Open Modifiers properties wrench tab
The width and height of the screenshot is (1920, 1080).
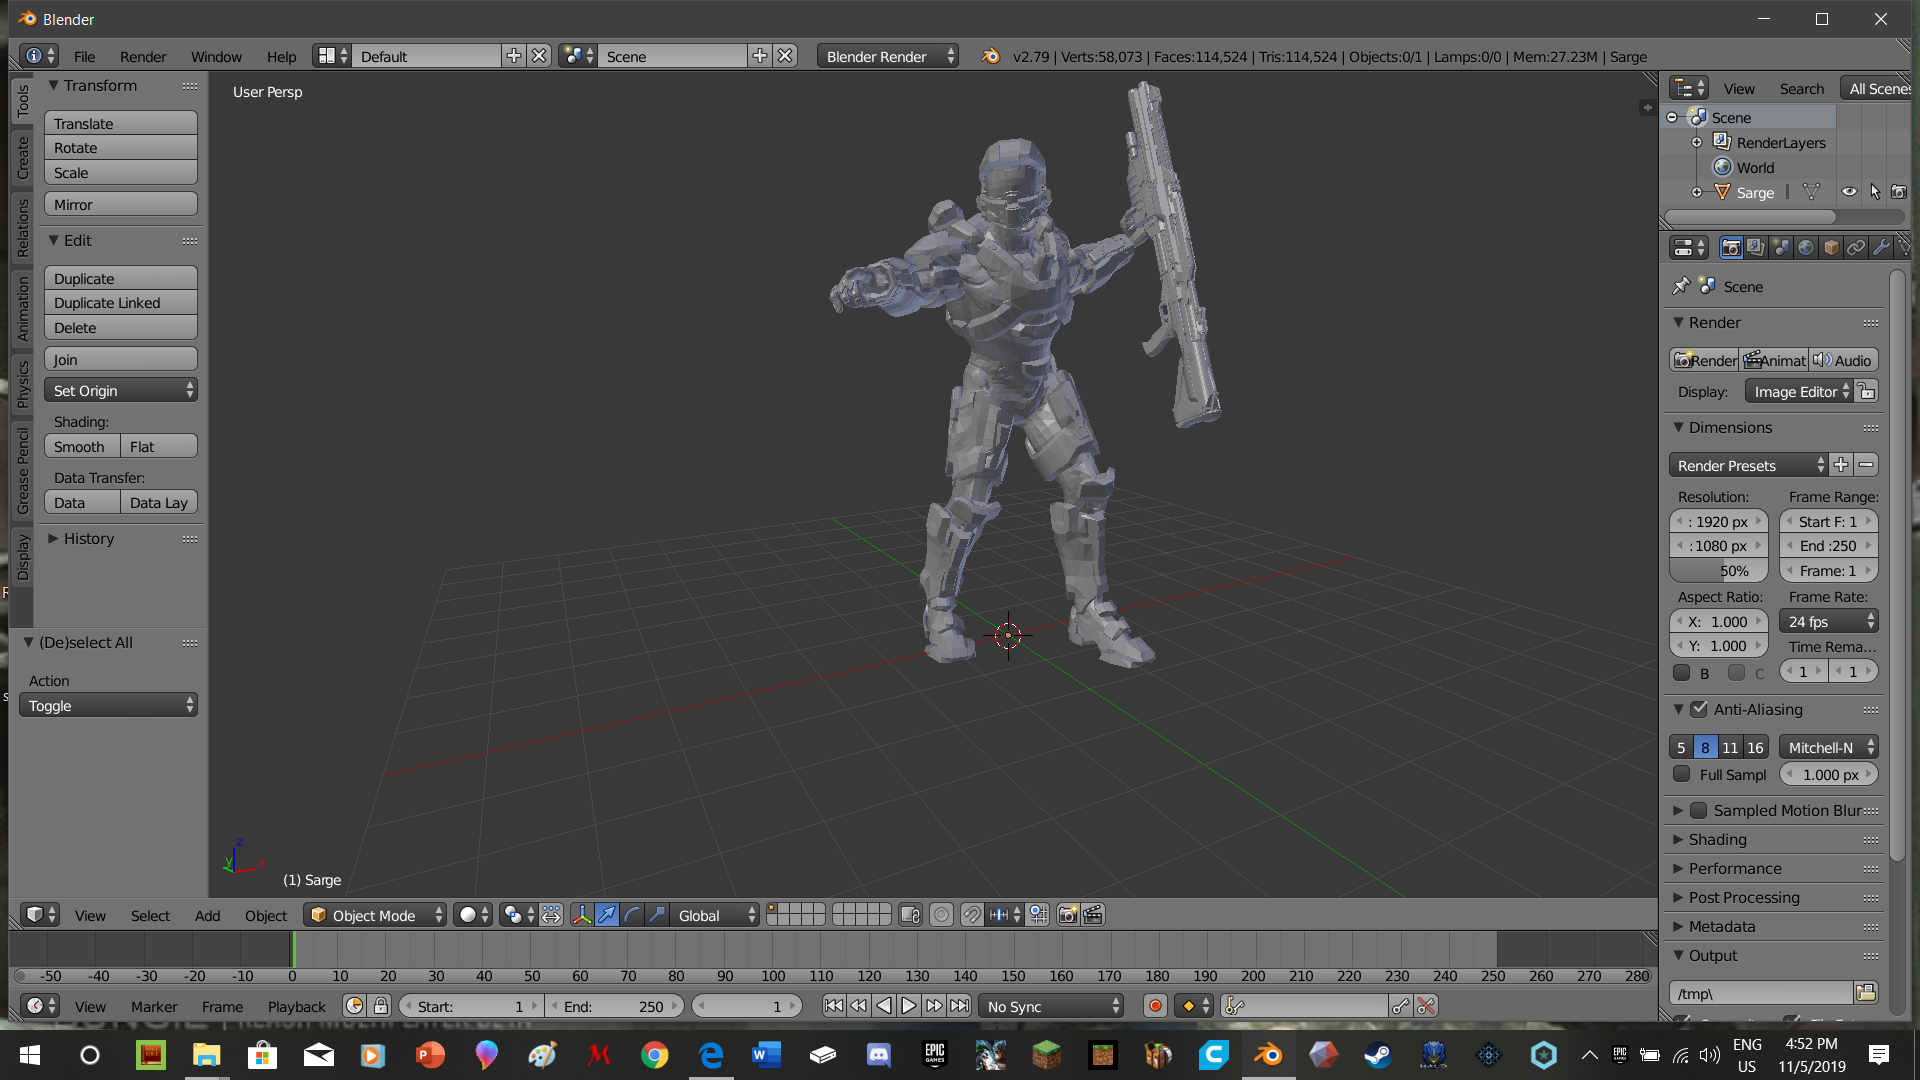pyautogui.click(x=1881, y=248)
